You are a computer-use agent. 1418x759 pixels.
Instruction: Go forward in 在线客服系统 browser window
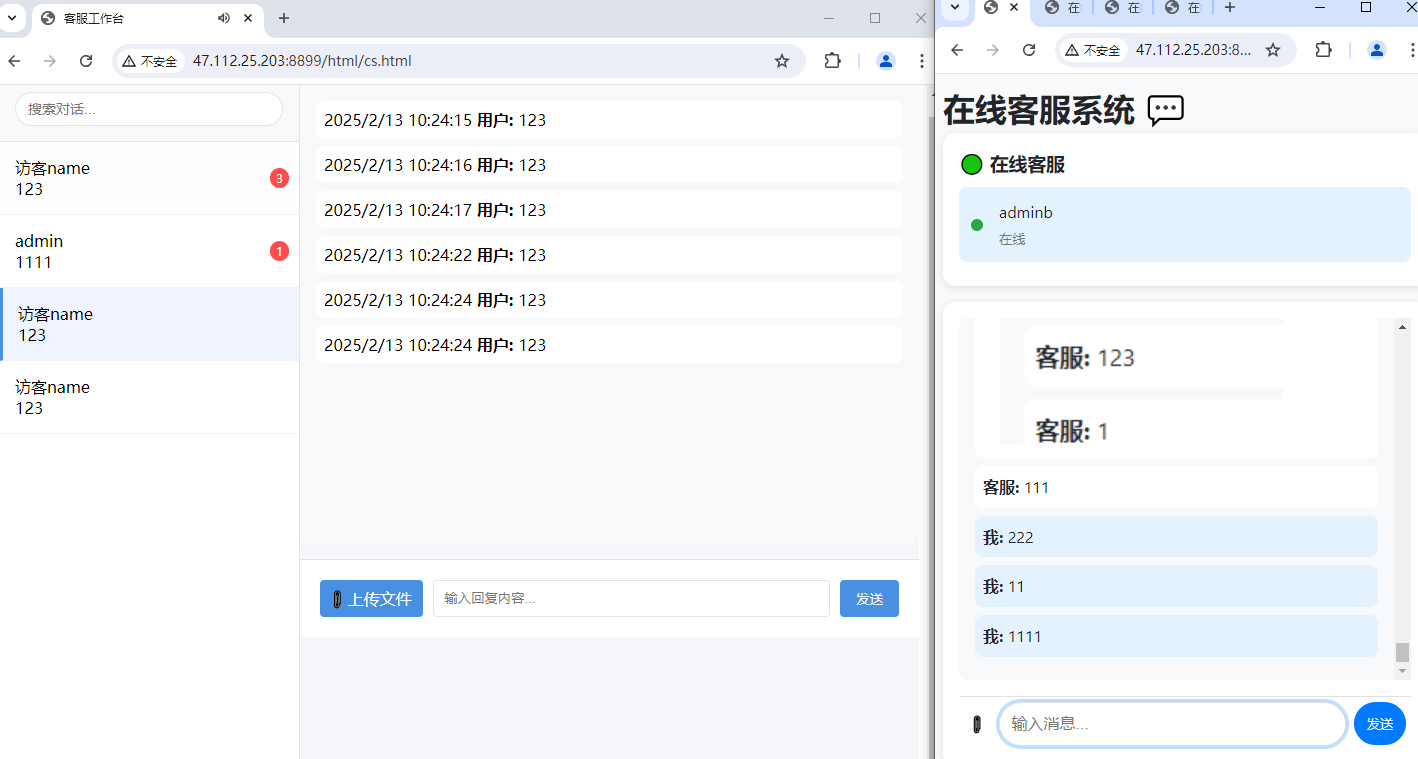pyautogui.click(x=993, y=50)
